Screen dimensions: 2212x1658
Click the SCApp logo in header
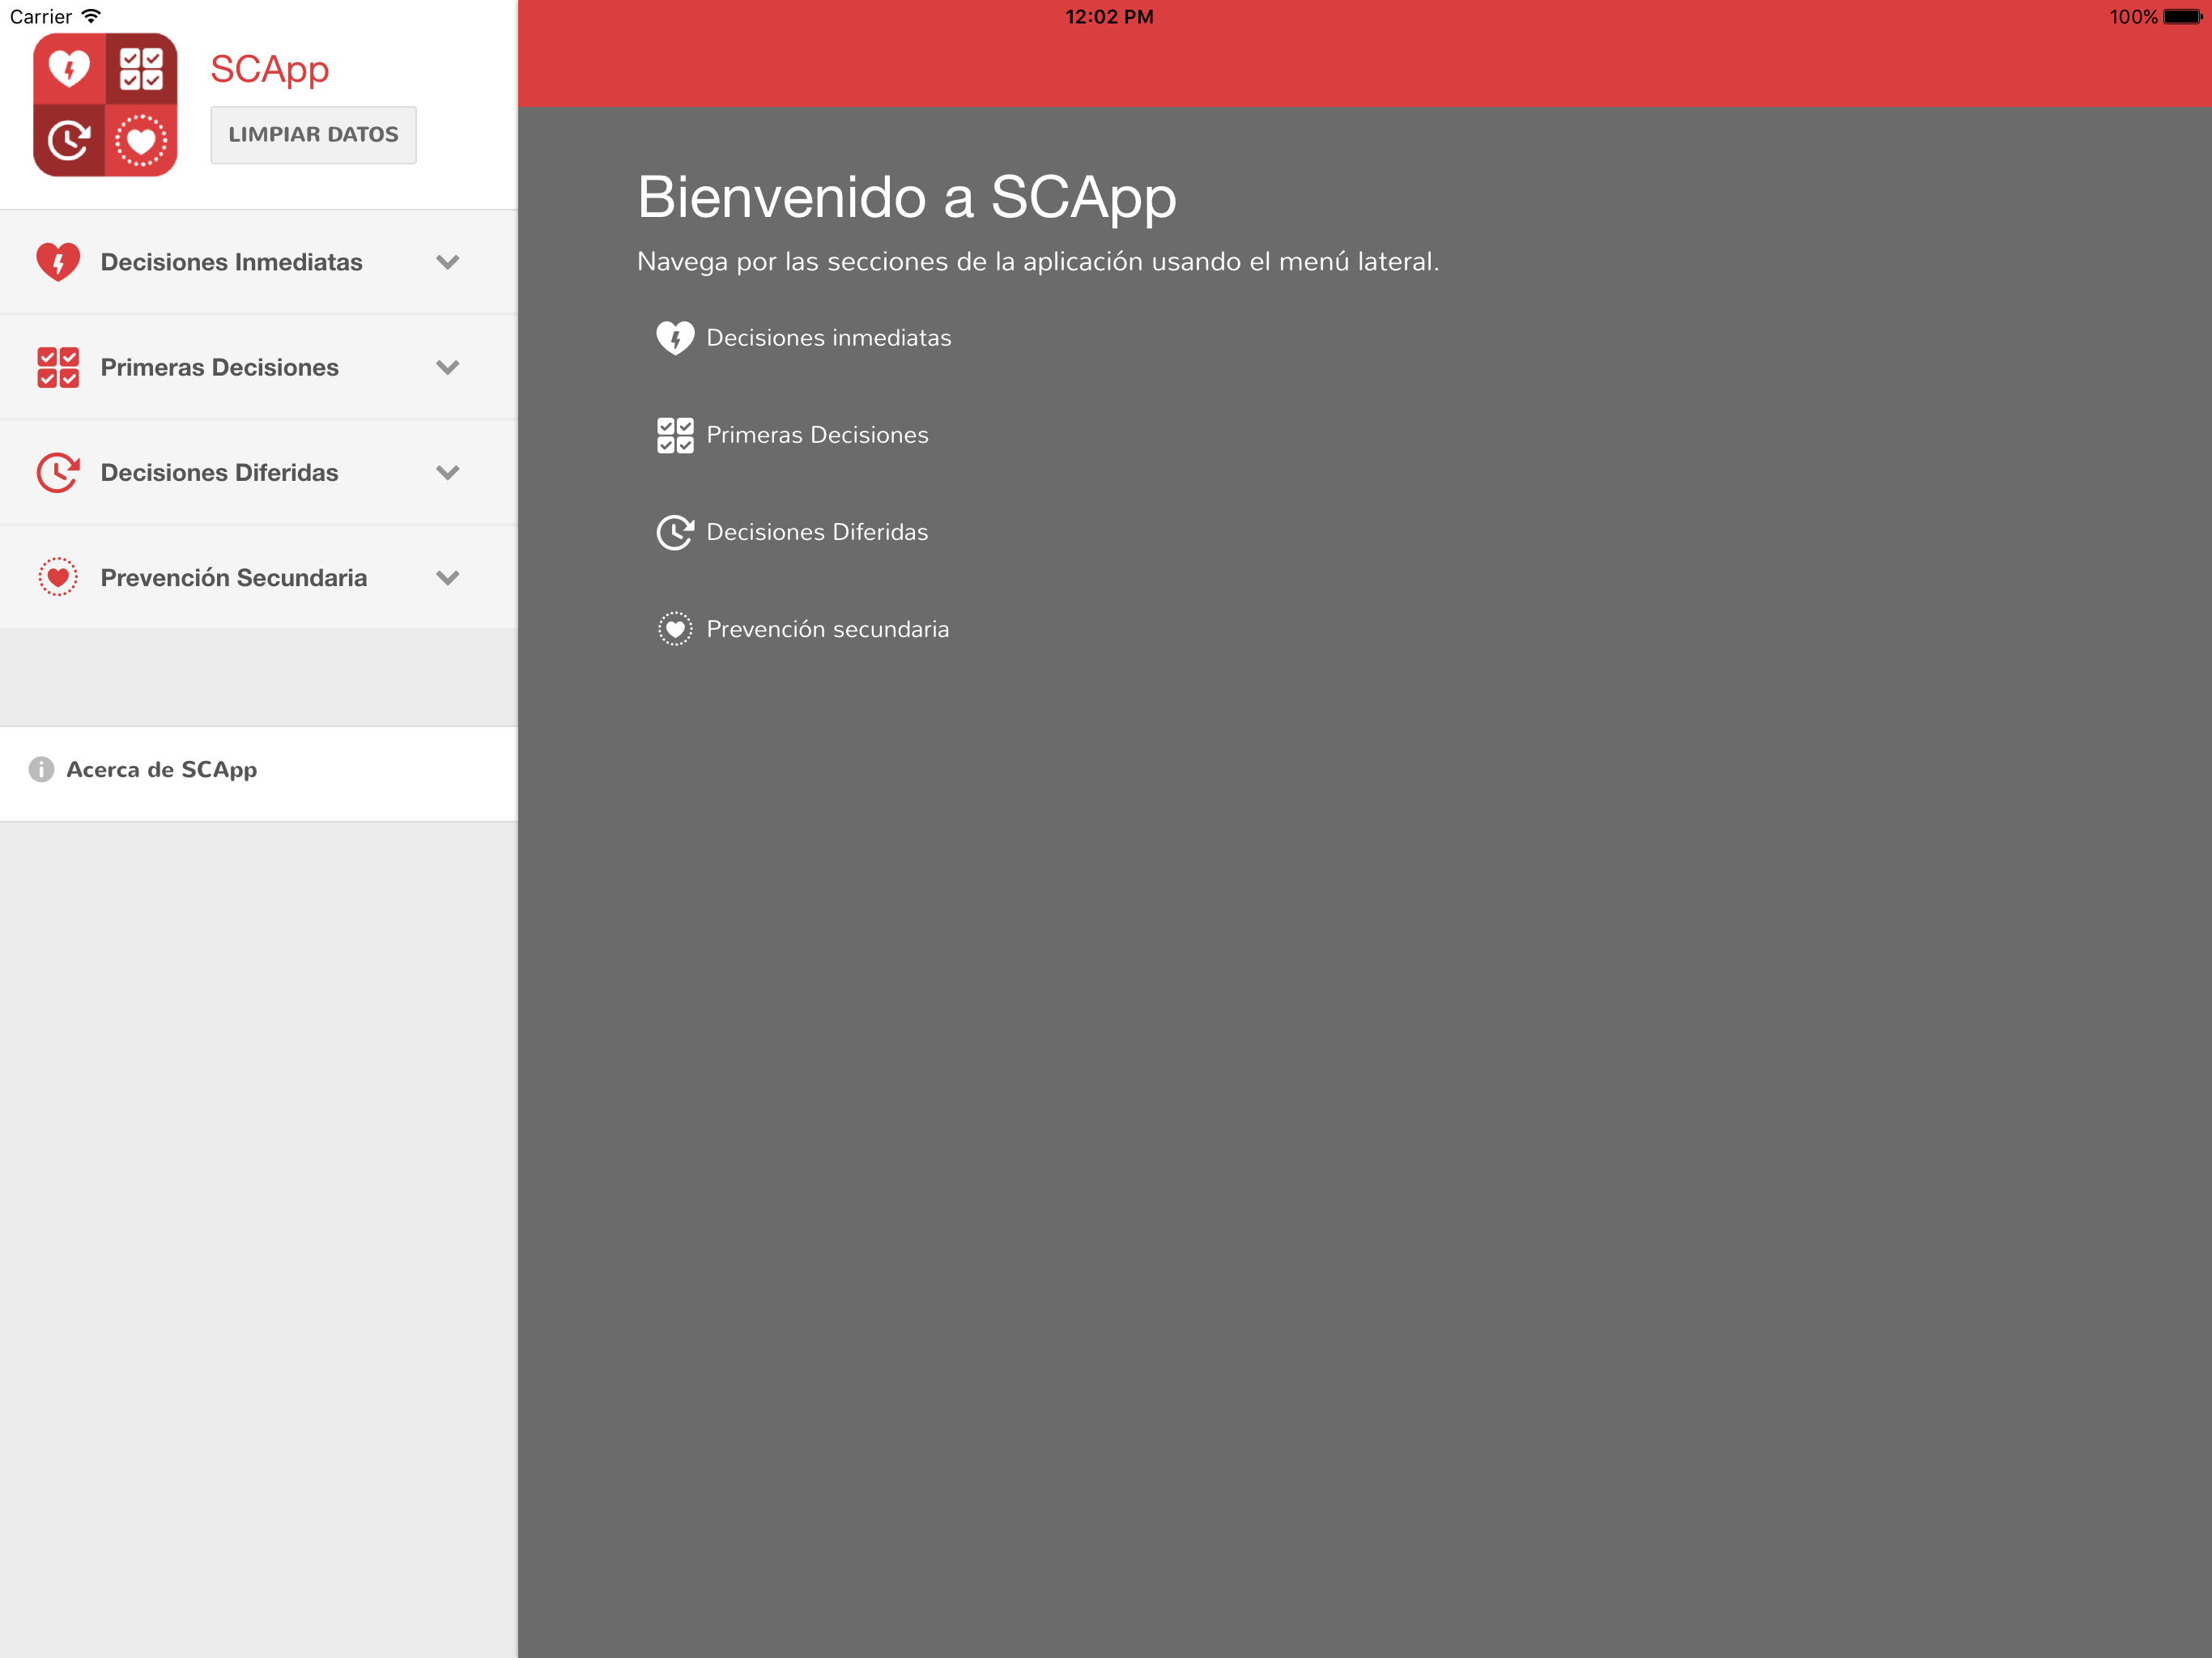105,105
